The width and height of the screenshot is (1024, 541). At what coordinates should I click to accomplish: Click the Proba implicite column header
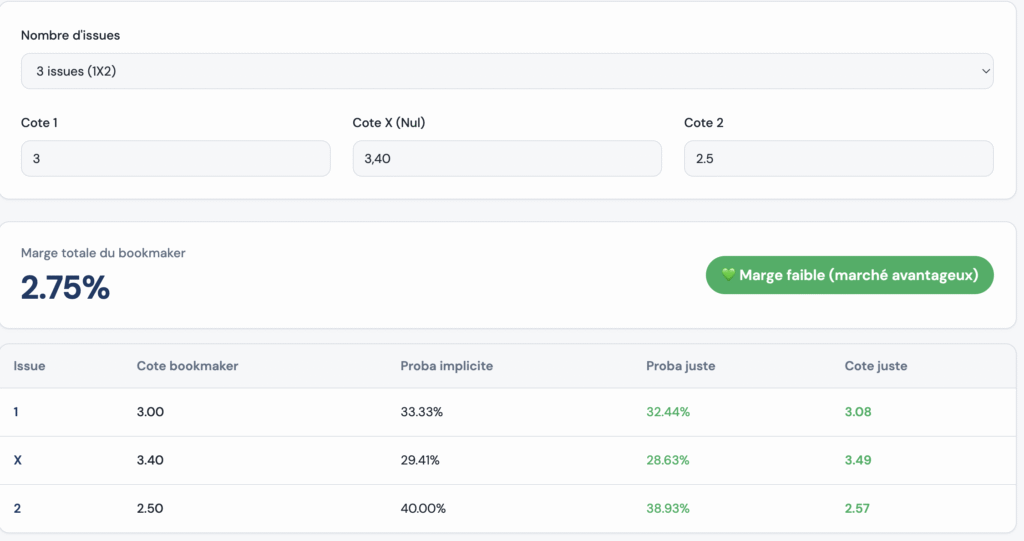446,366
